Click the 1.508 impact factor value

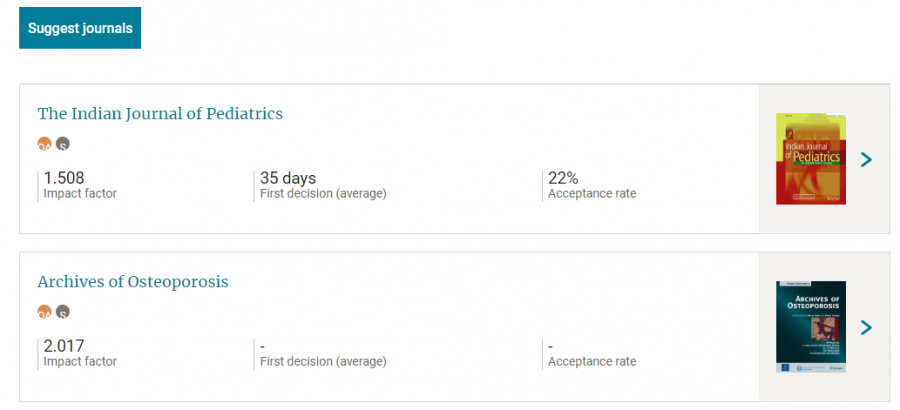pos(64,178)
